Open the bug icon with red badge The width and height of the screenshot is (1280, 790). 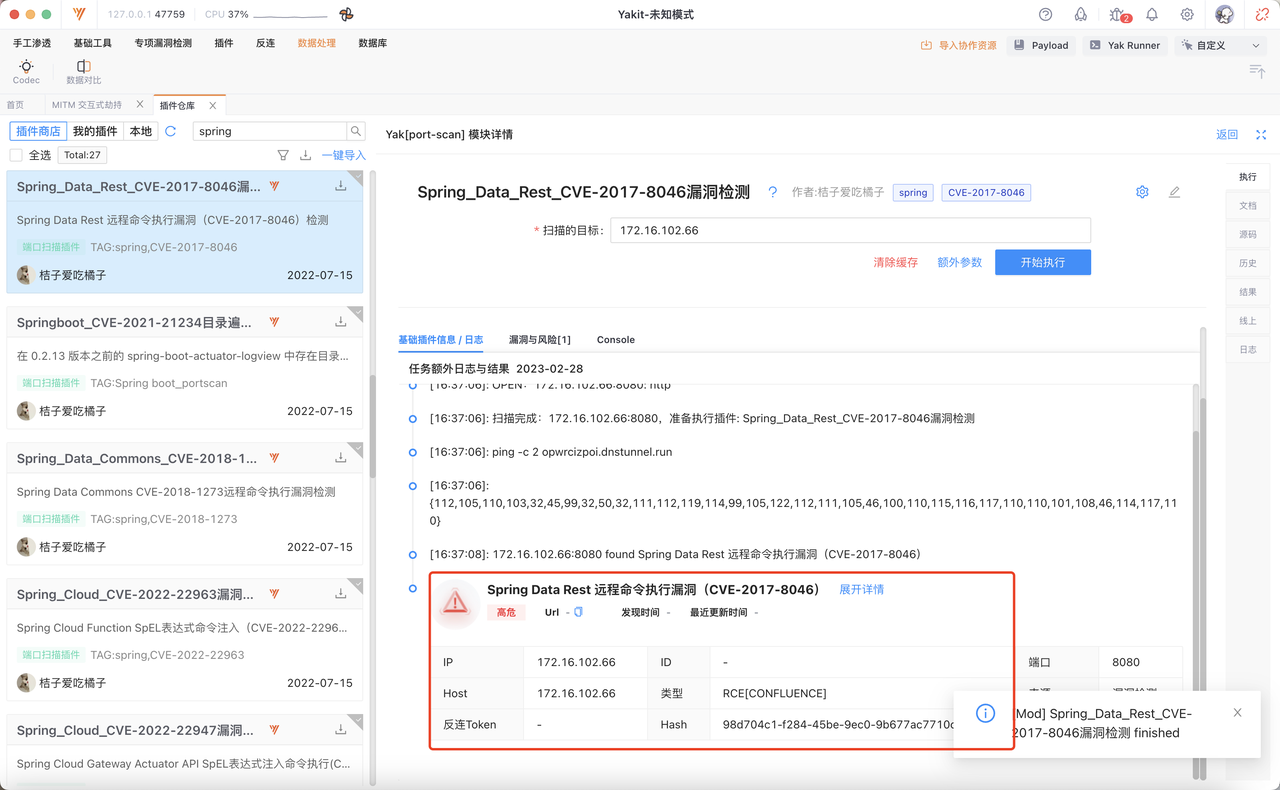click(x=1119, y=15)
